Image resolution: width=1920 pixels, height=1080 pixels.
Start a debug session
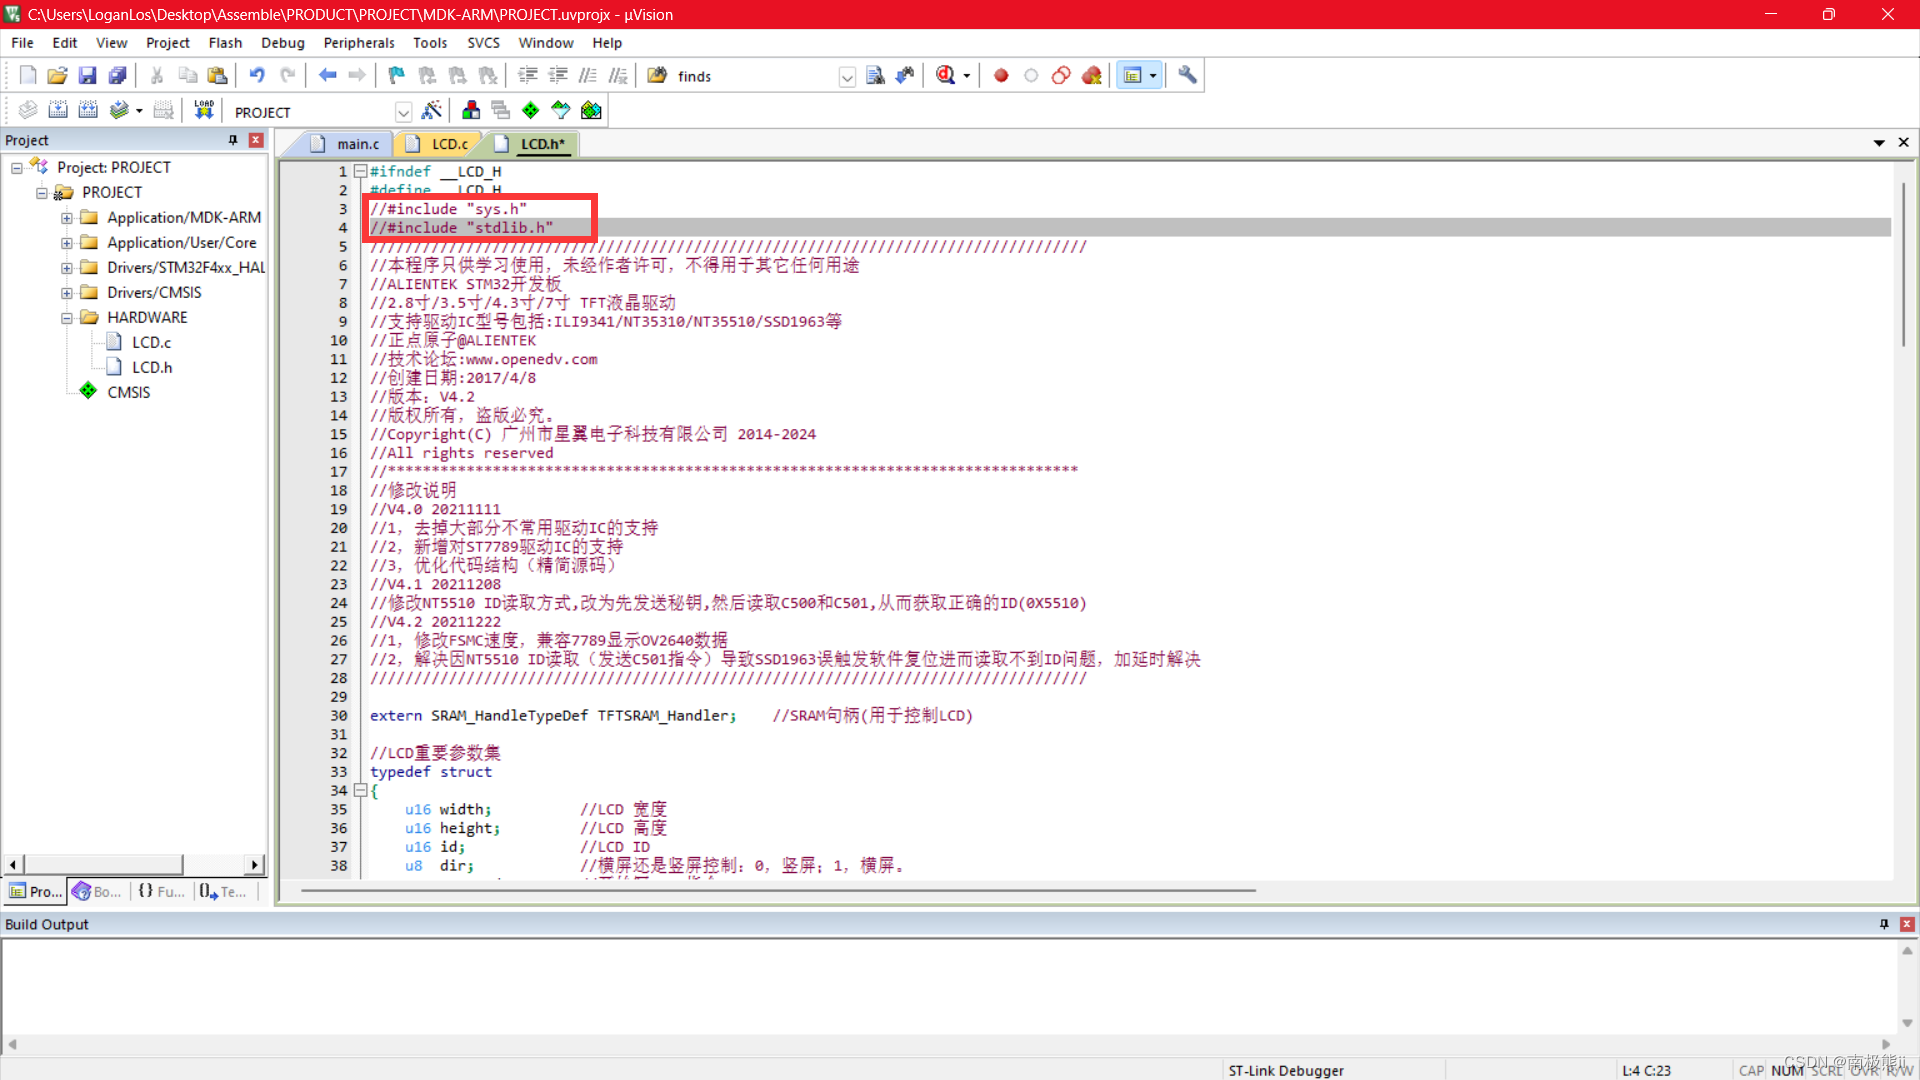click(946, 75)
